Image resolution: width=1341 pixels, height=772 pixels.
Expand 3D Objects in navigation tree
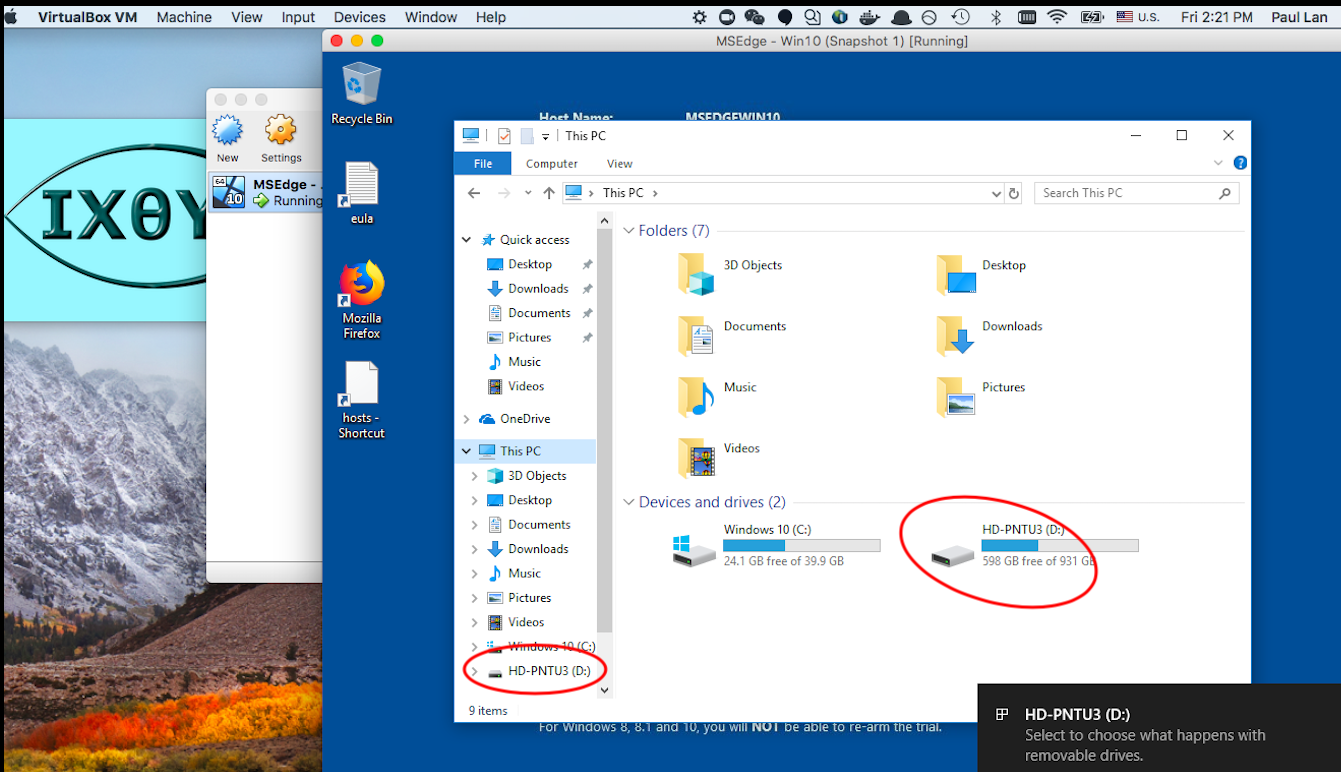(x=474, y=476)
